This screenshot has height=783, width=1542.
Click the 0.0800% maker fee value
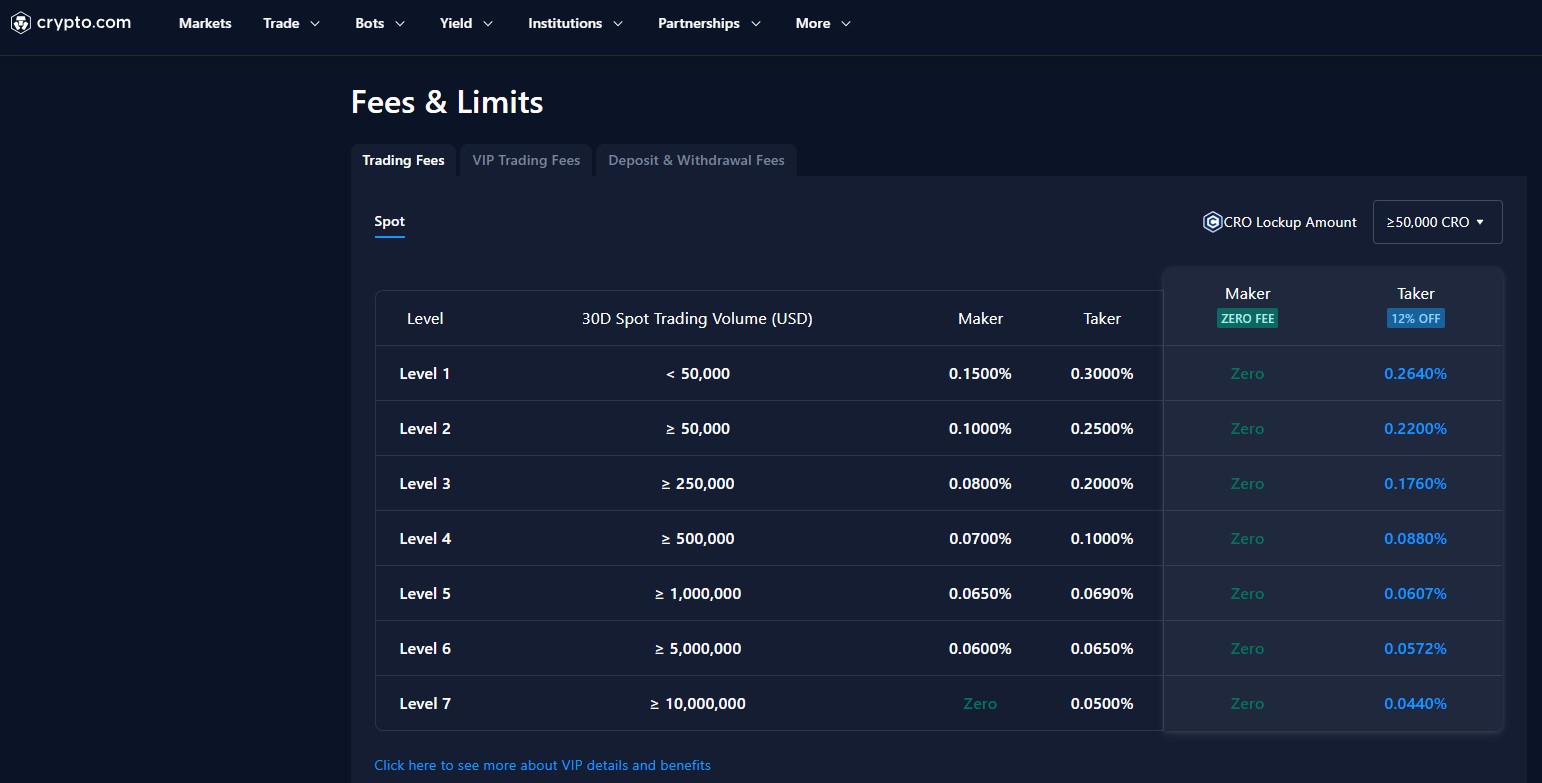click(980, 484)
